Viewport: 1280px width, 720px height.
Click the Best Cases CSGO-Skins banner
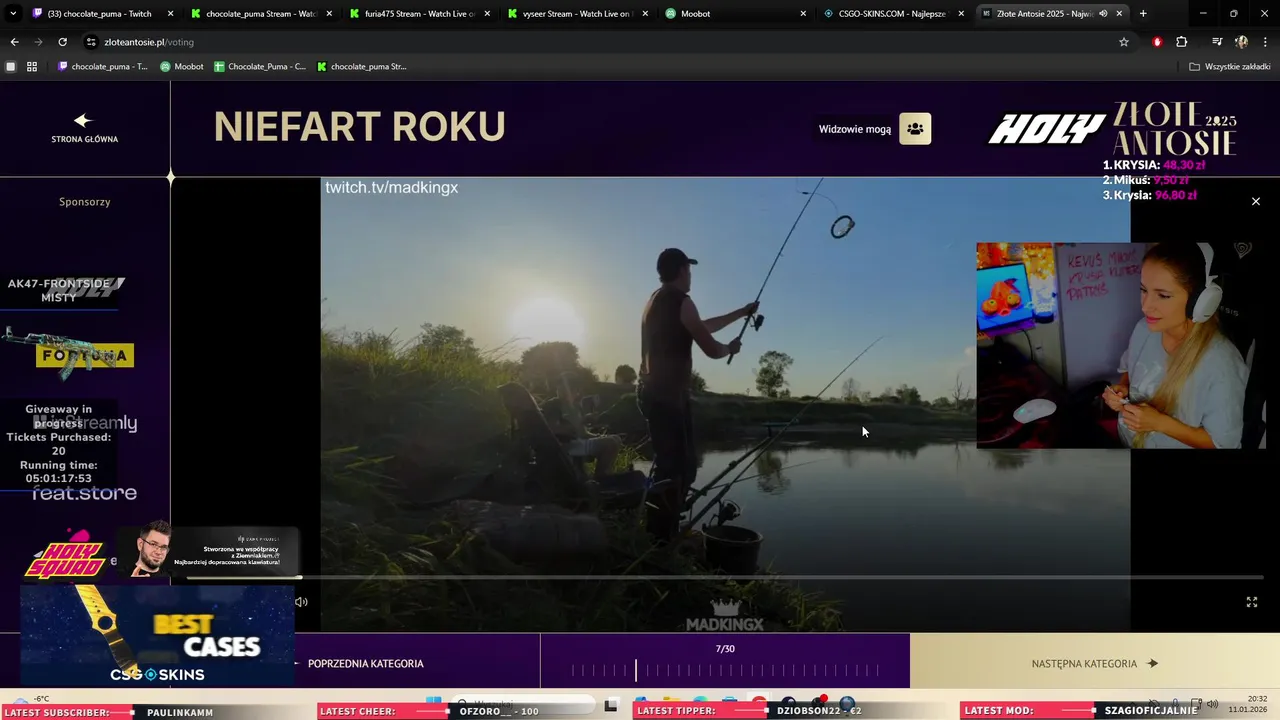158,636
